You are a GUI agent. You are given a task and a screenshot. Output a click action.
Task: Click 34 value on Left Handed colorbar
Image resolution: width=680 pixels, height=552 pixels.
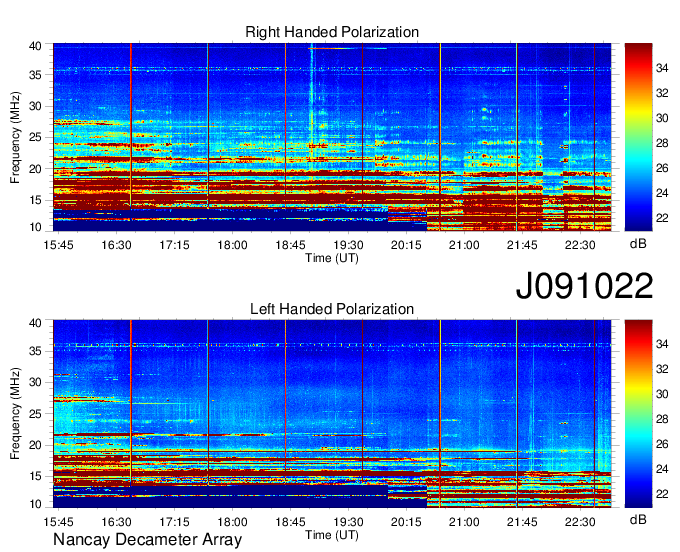(662, 344)
